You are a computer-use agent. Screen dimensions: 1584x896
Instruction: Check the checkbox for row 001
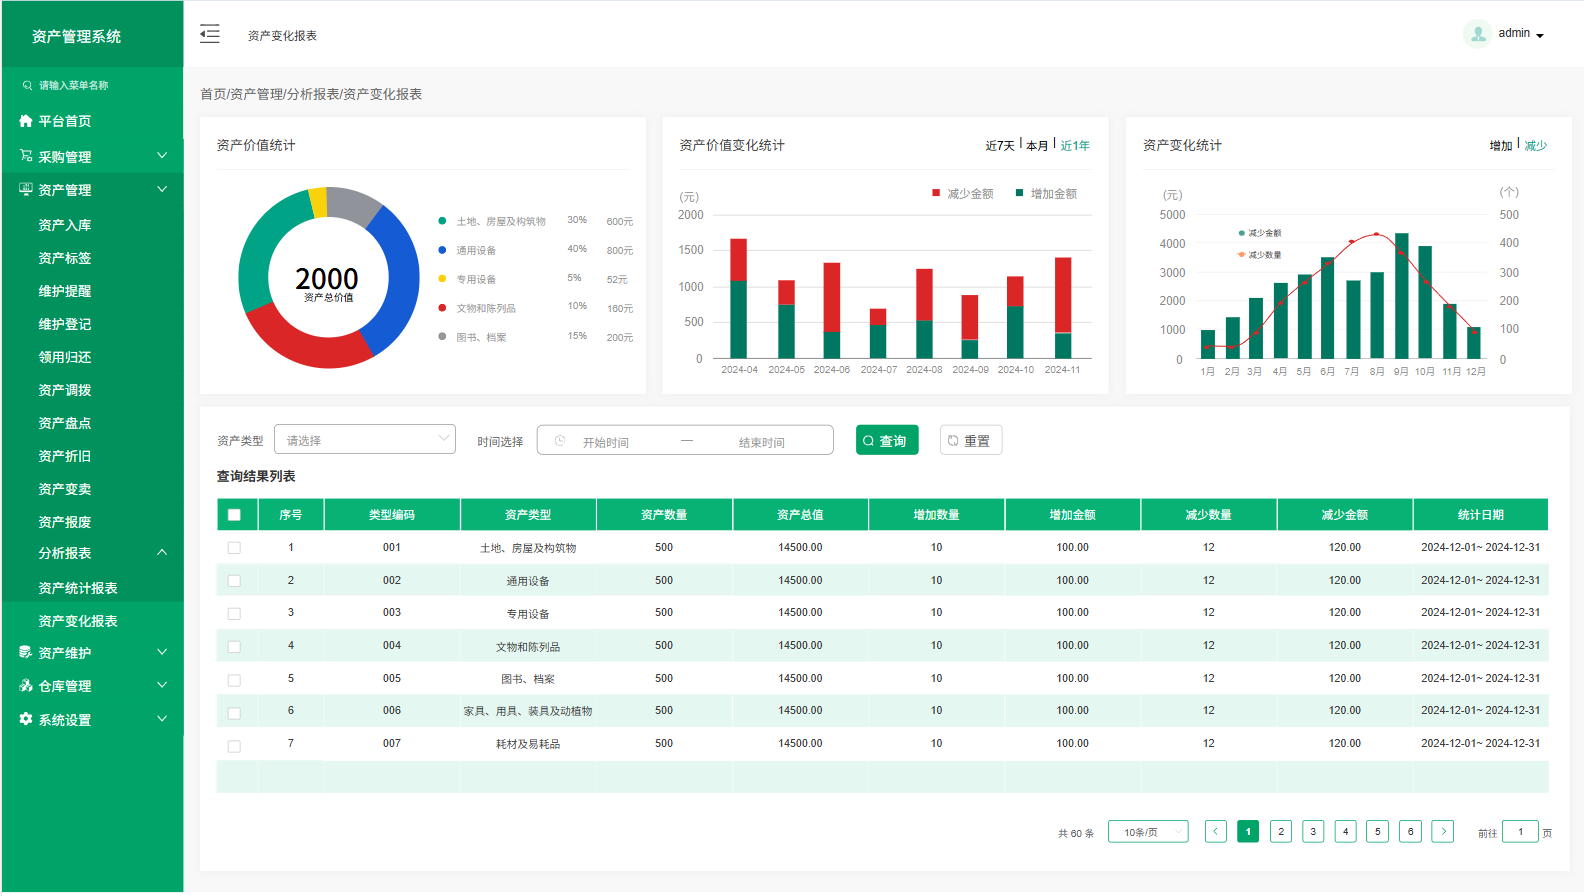[234, 548]
